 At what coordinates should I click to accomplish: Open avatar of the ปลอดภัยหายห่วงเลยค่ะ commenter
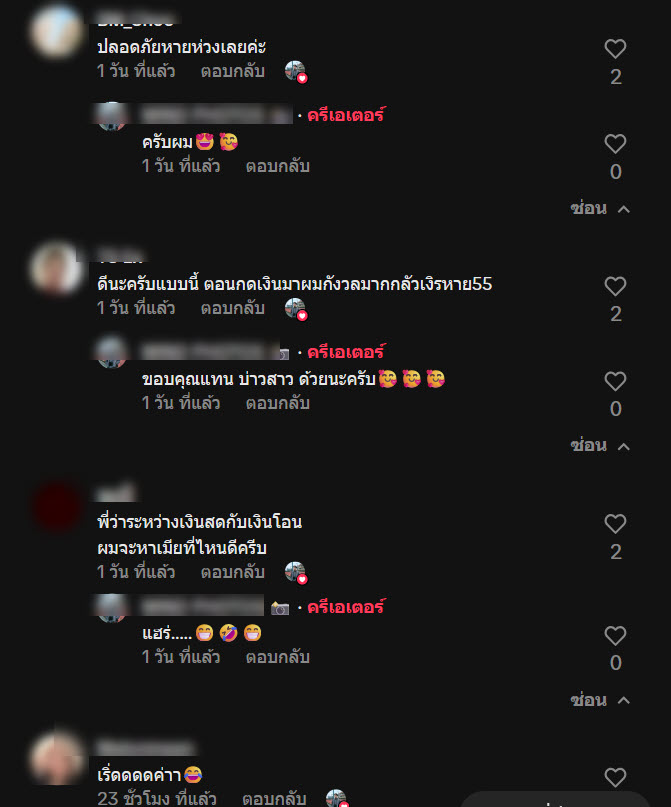coord(57,31)
